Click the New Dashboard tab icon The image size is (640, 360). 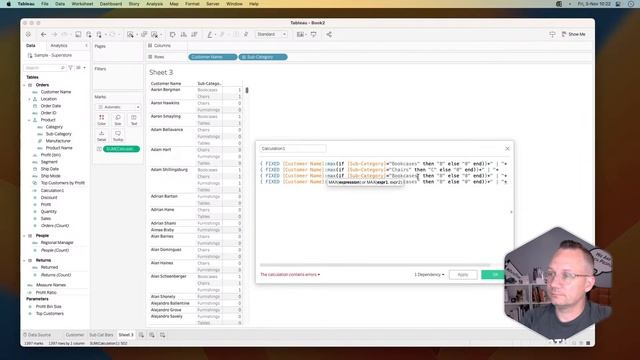pos(152,335)
